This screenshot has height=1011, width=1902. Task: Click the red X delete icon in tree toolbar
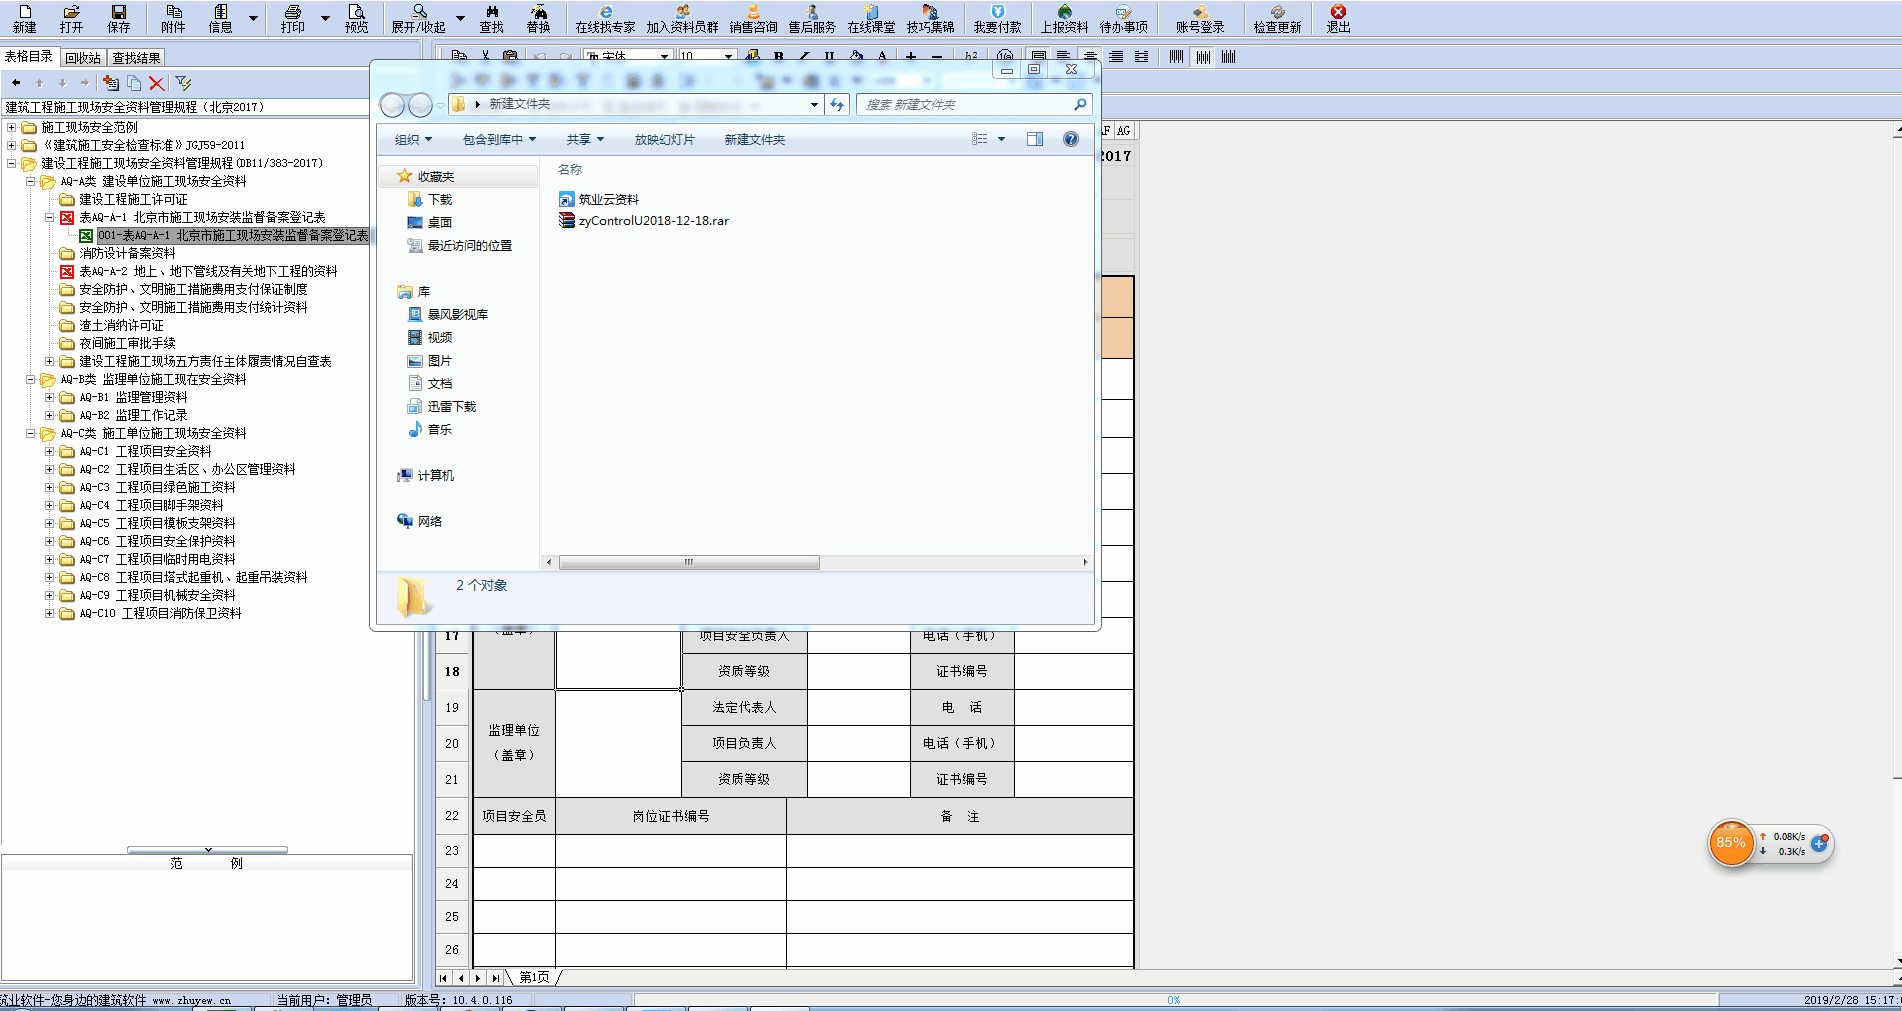click(x=157, y=83)
